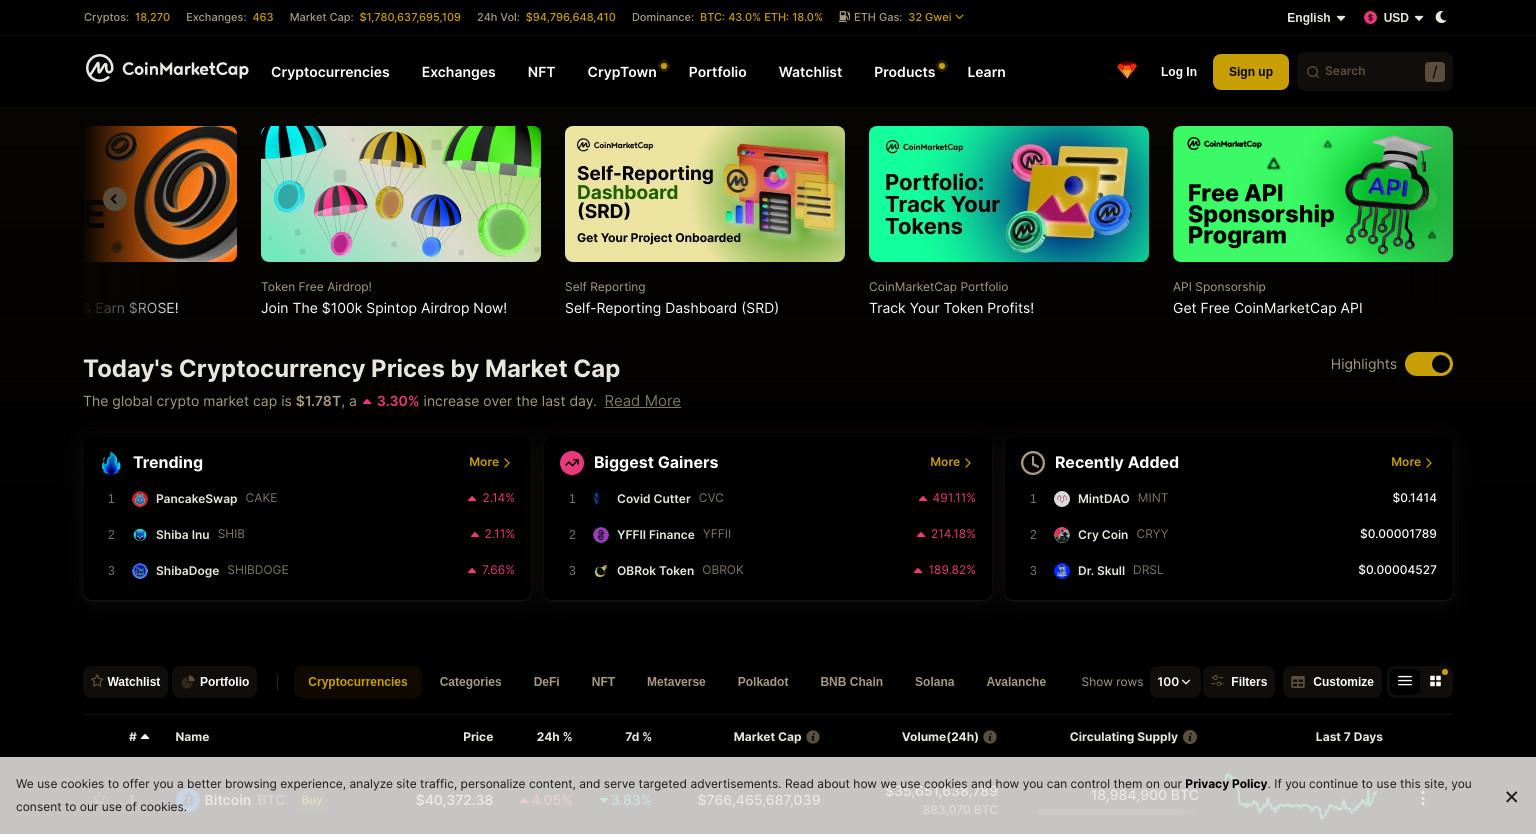Select the Categories tab

coord(470,682)
